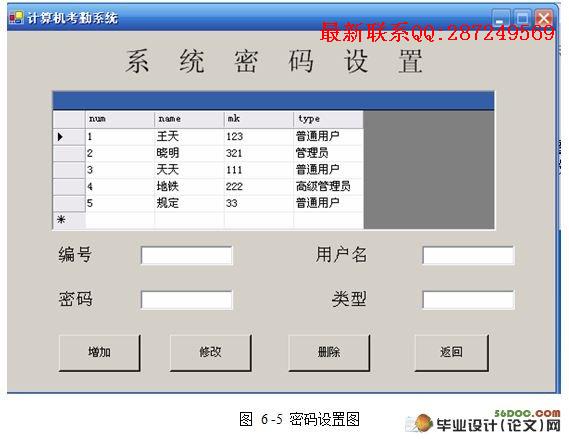Click num cell 5
This screenshot has height=439, width=569.
(120, 204)
